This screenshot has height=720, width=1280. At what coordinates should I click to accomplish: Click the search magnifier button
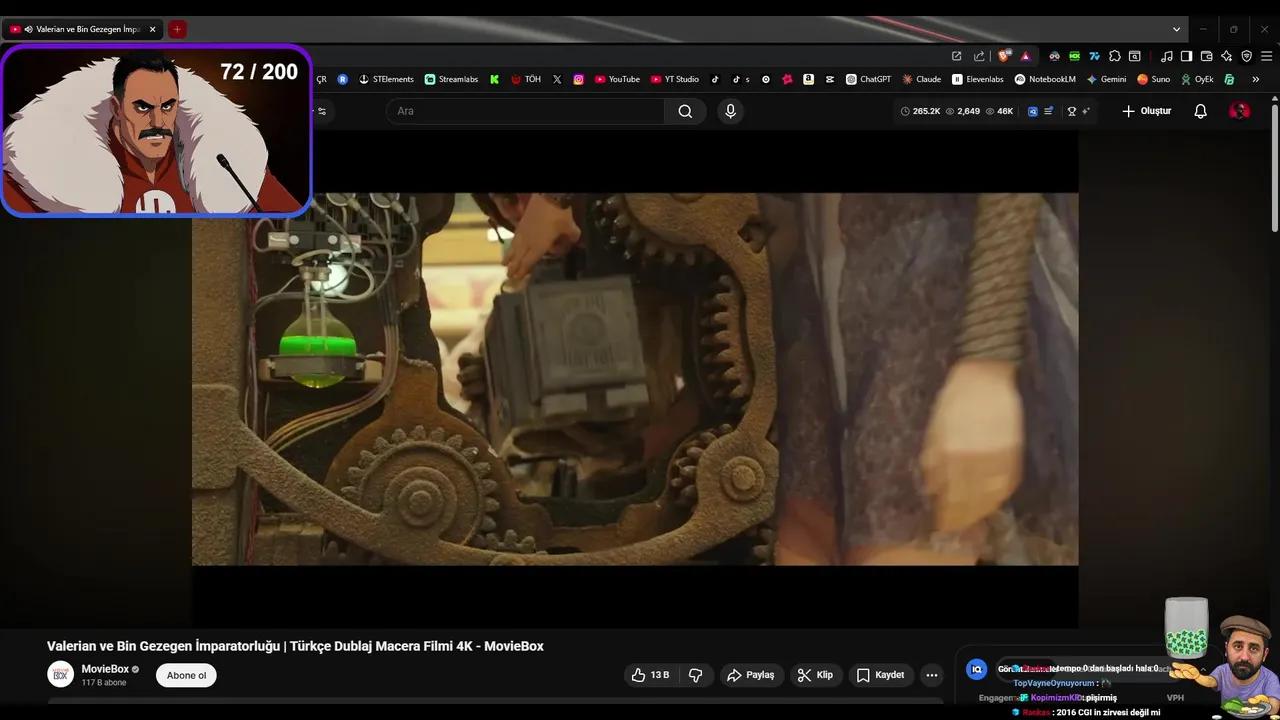(685, 111)
